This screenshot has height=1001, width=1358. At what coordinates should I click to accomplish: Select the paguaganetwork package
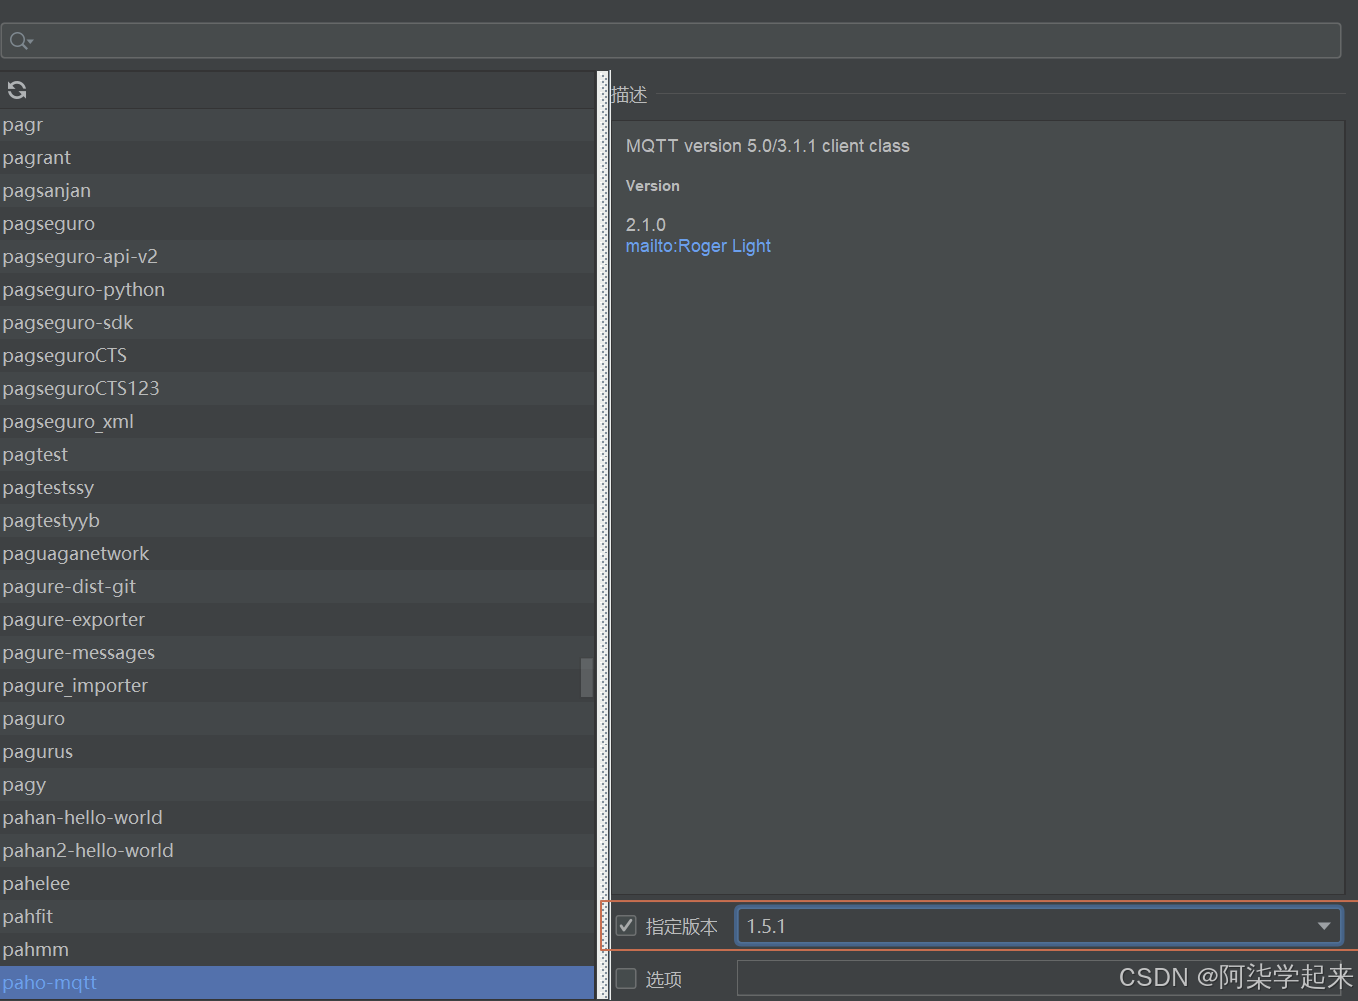pos(297,553)
